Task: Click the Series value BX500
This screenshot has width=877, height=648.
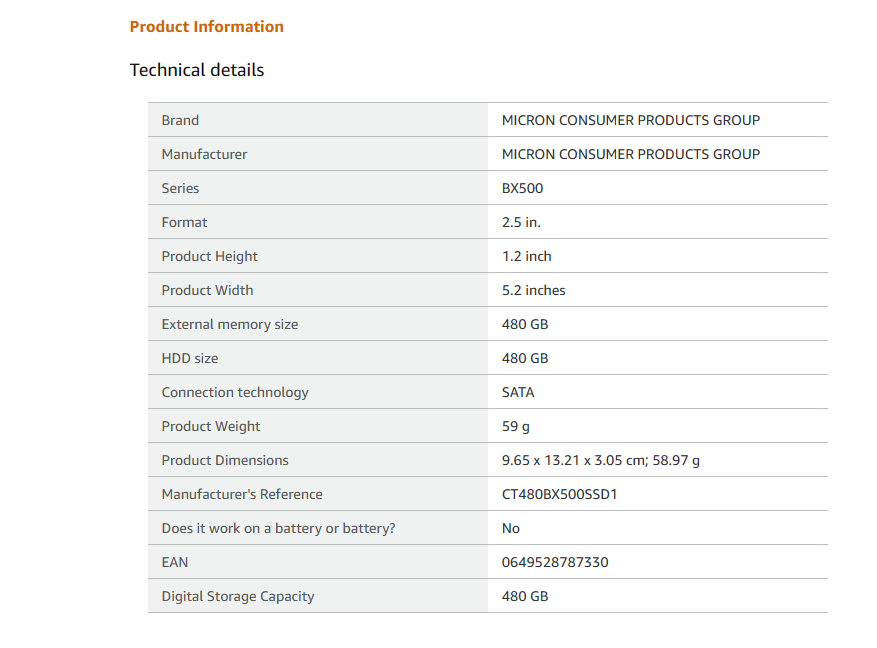Action: pyautogui.click(x=522, y=188)
